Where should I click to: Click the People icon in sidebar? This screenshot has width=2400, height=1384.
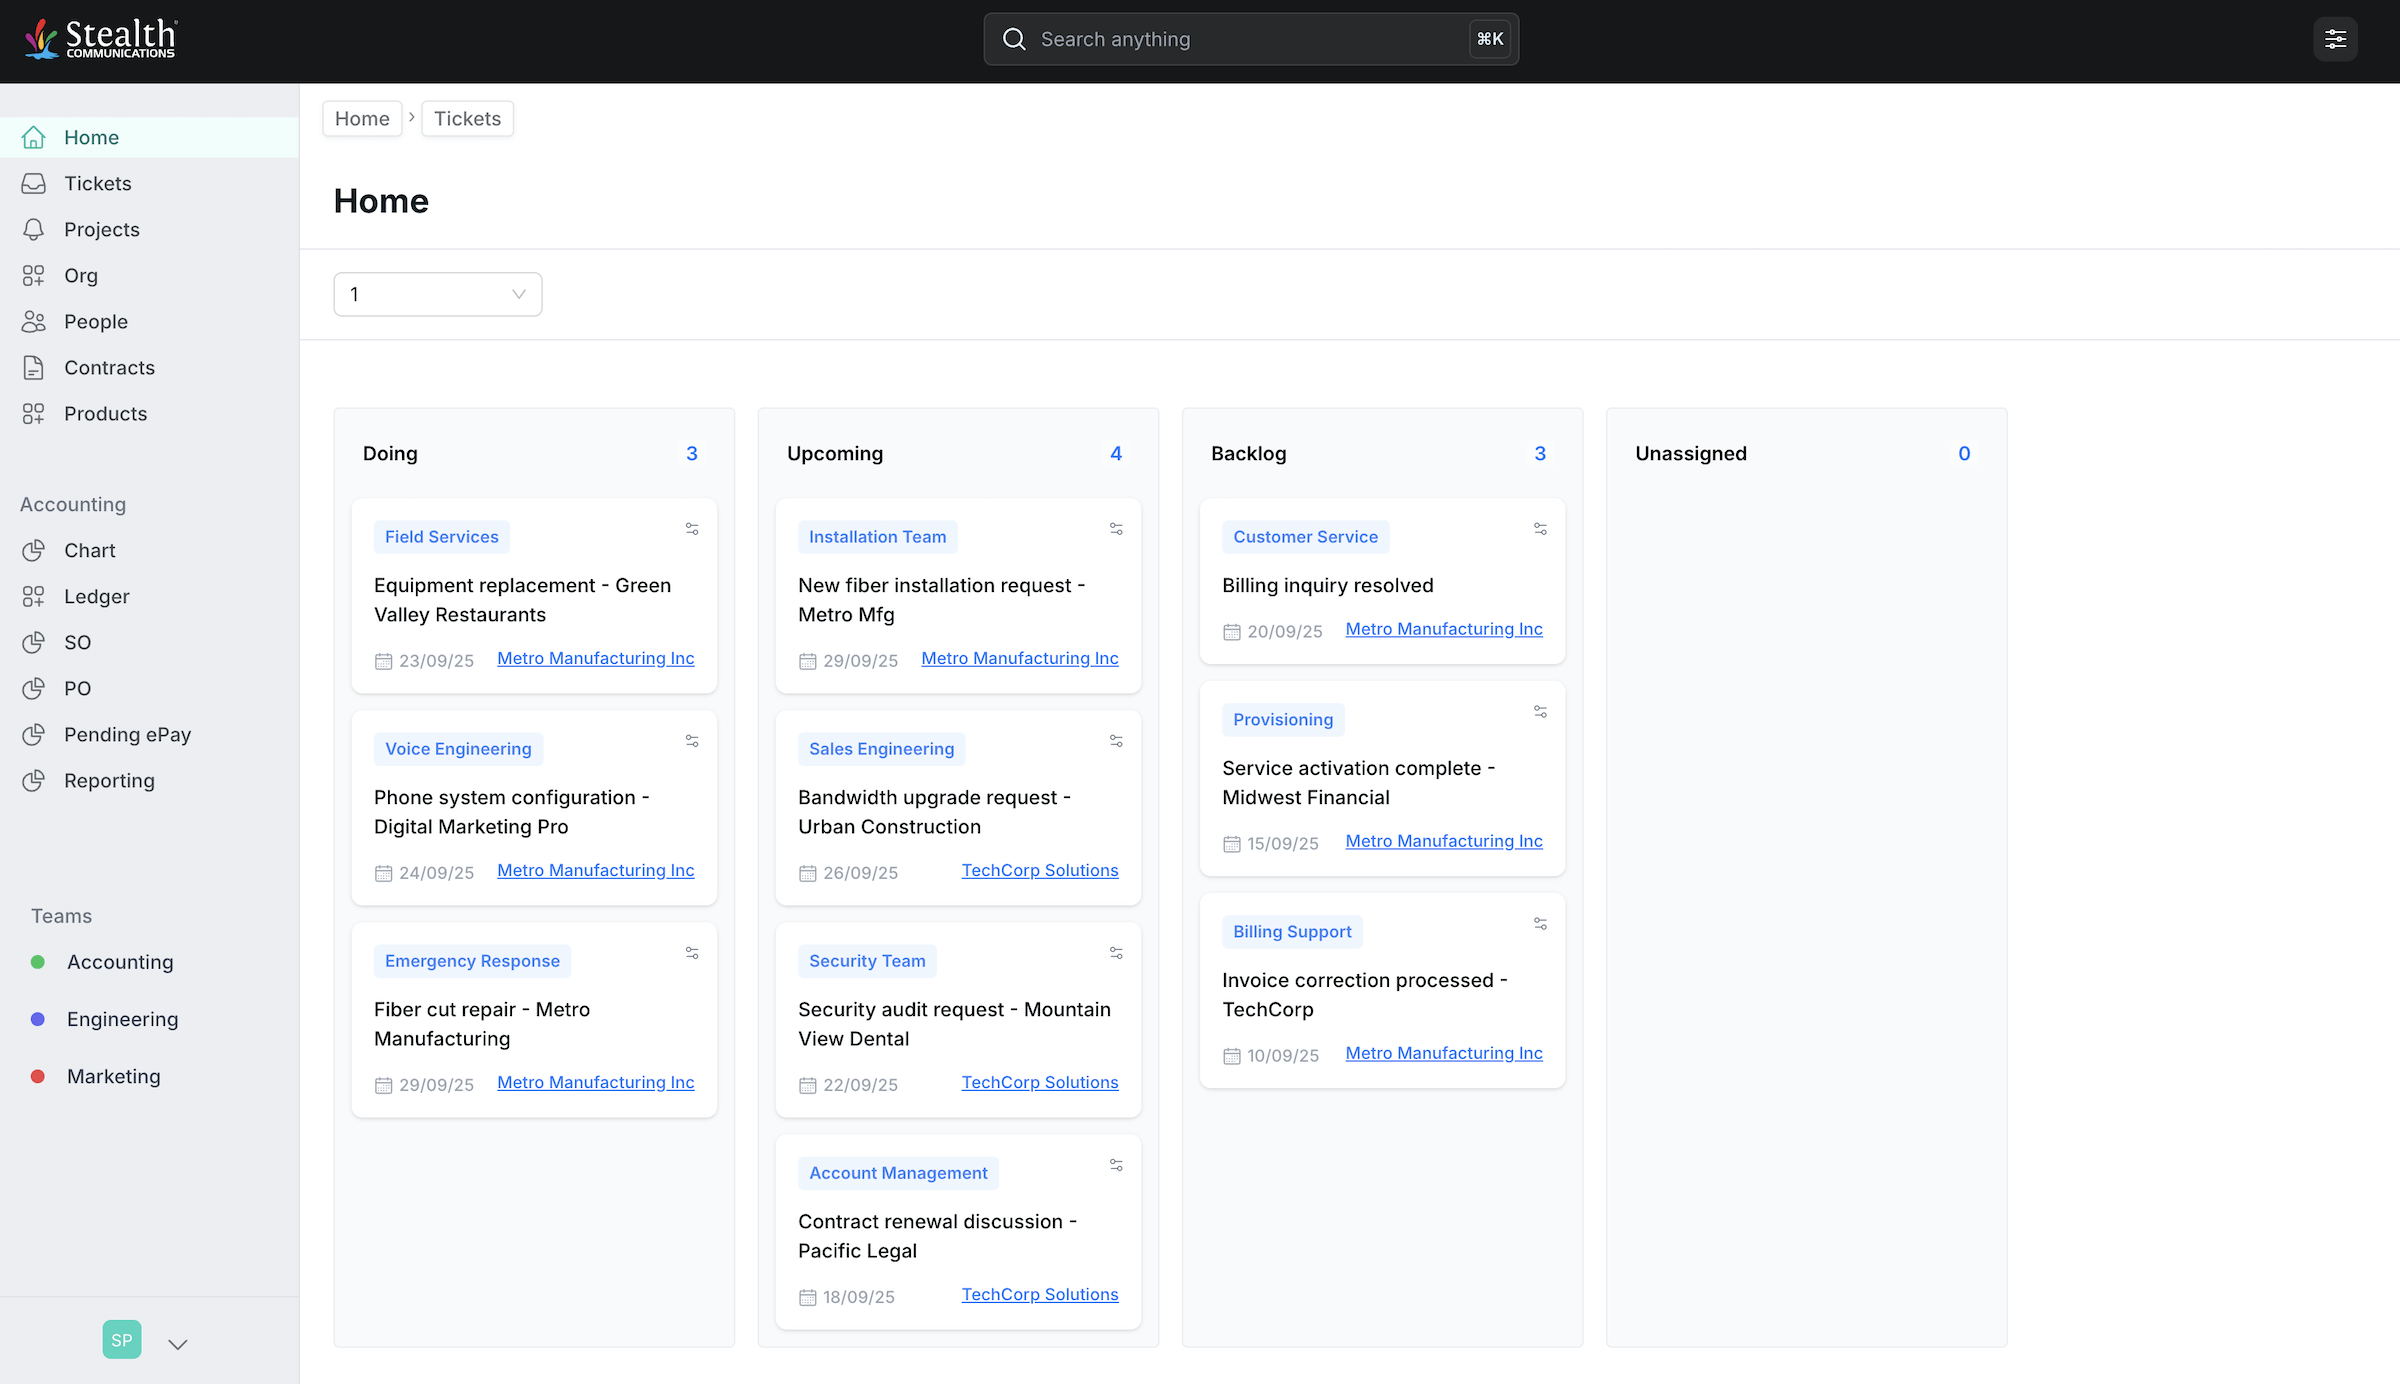(33, 322)
